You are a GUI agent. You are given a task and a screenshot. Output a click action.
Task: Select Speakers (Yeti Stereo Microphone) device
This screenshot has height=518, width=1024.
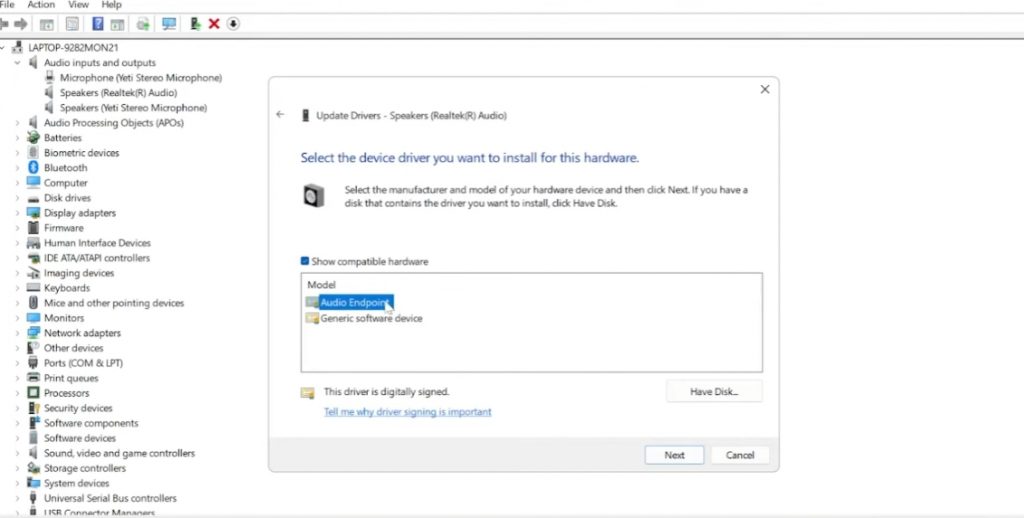pyautogui.click(x=133, y=108)
